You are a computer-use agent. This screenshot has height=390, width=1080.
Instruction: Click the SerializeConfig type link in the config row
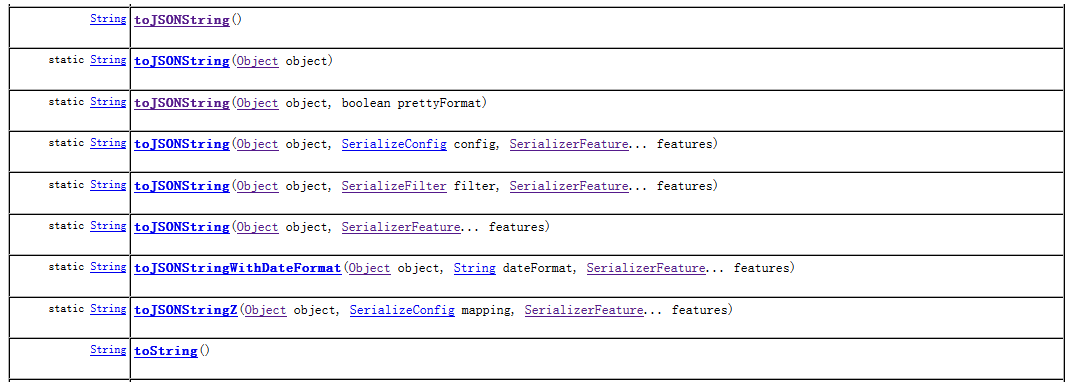(394, 145)
